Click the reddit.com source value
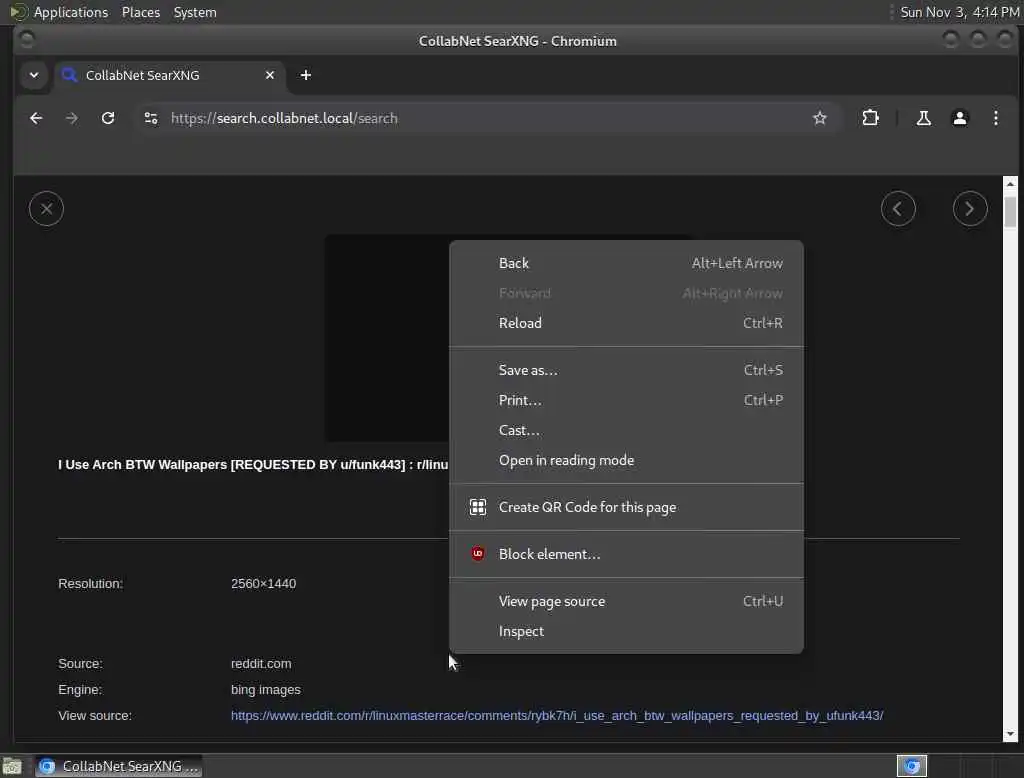The image size is (1024, 778). [x=261, y=663]
